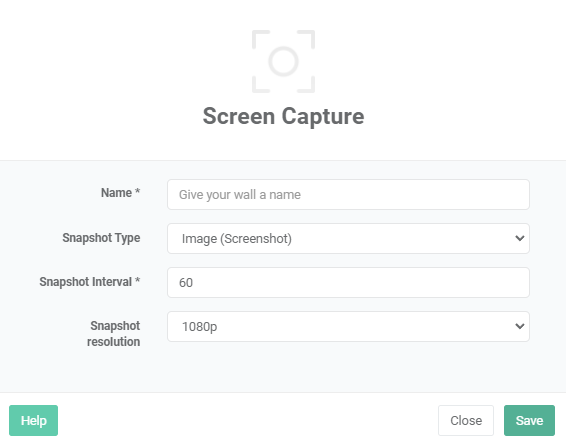566x444 pixels.
Task: Select the 1080p resolution value
Action: pyautogui.click(x=199, y=327)
